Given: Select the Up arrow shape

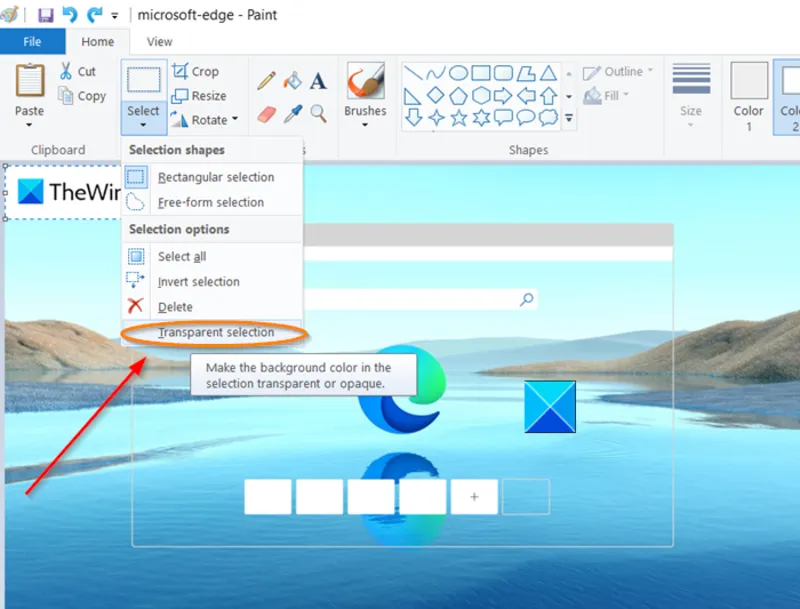Looking at the screenshot, I should [x=548, y=95].
